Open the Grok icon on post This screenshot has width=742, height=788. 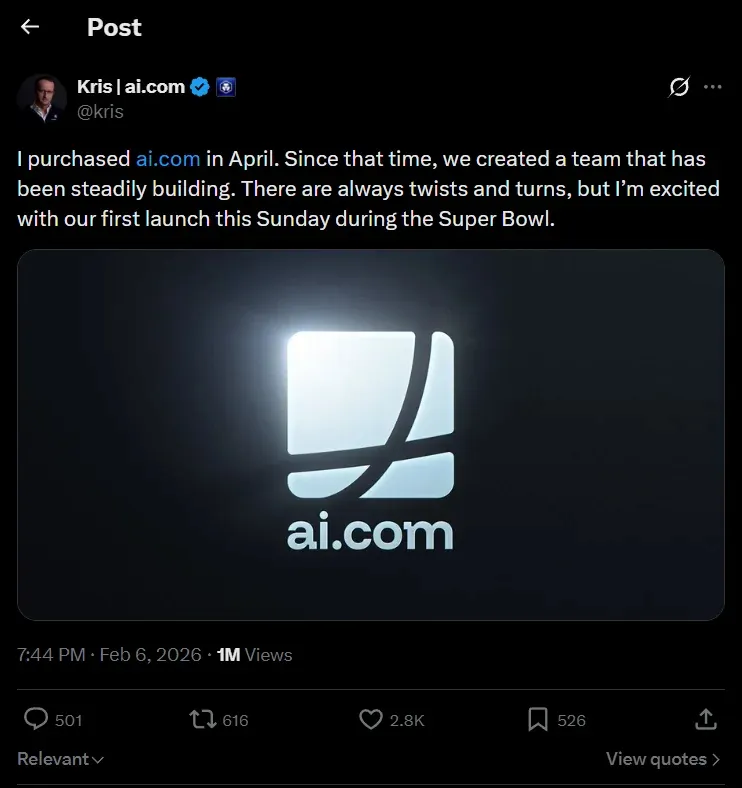(x=679, y=87)
